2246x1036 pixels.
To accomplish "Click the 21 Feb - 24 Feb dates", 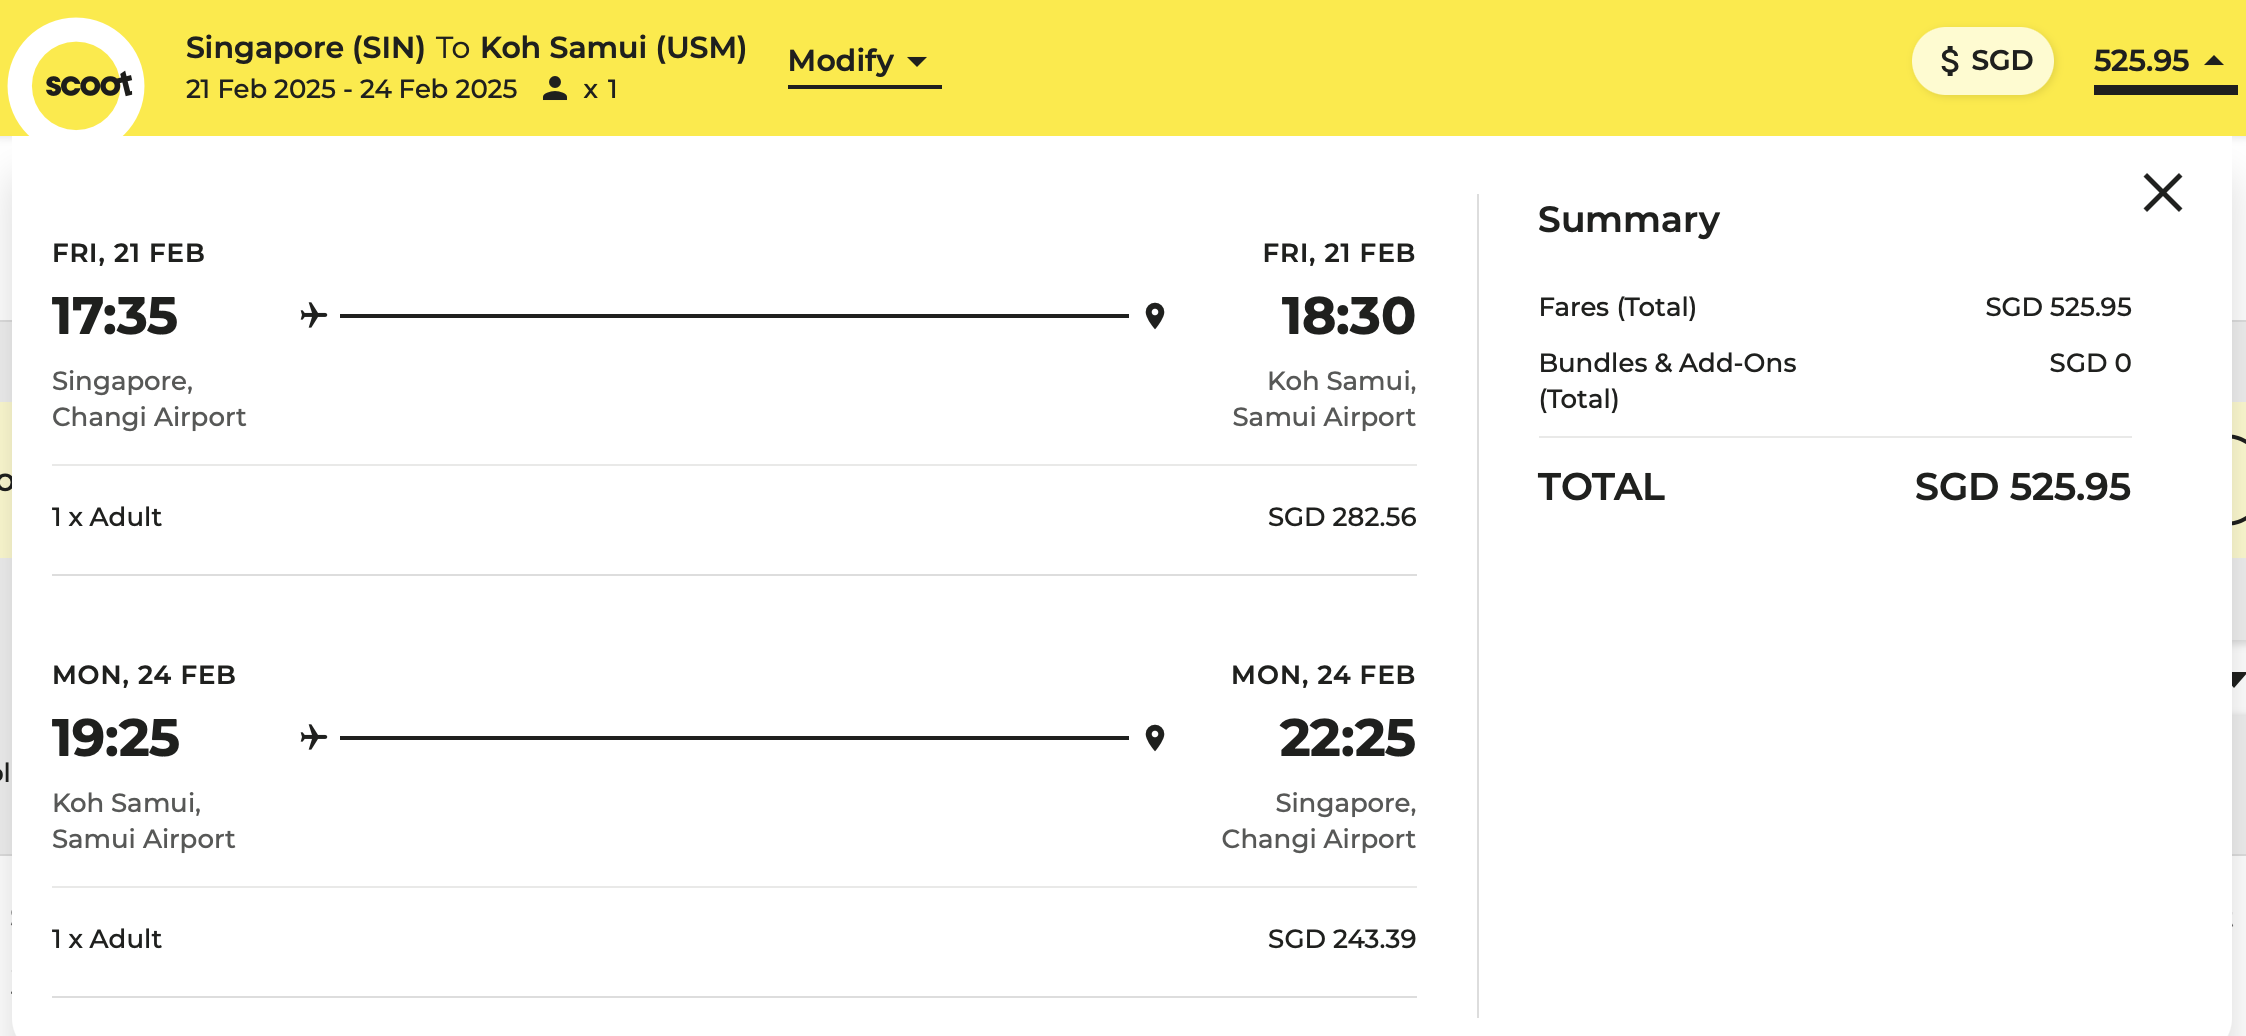I will (351, 89).
